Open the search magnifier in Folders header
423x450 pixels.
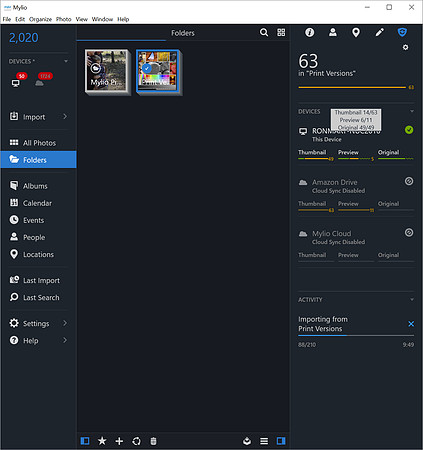click(x=264, y=32)
